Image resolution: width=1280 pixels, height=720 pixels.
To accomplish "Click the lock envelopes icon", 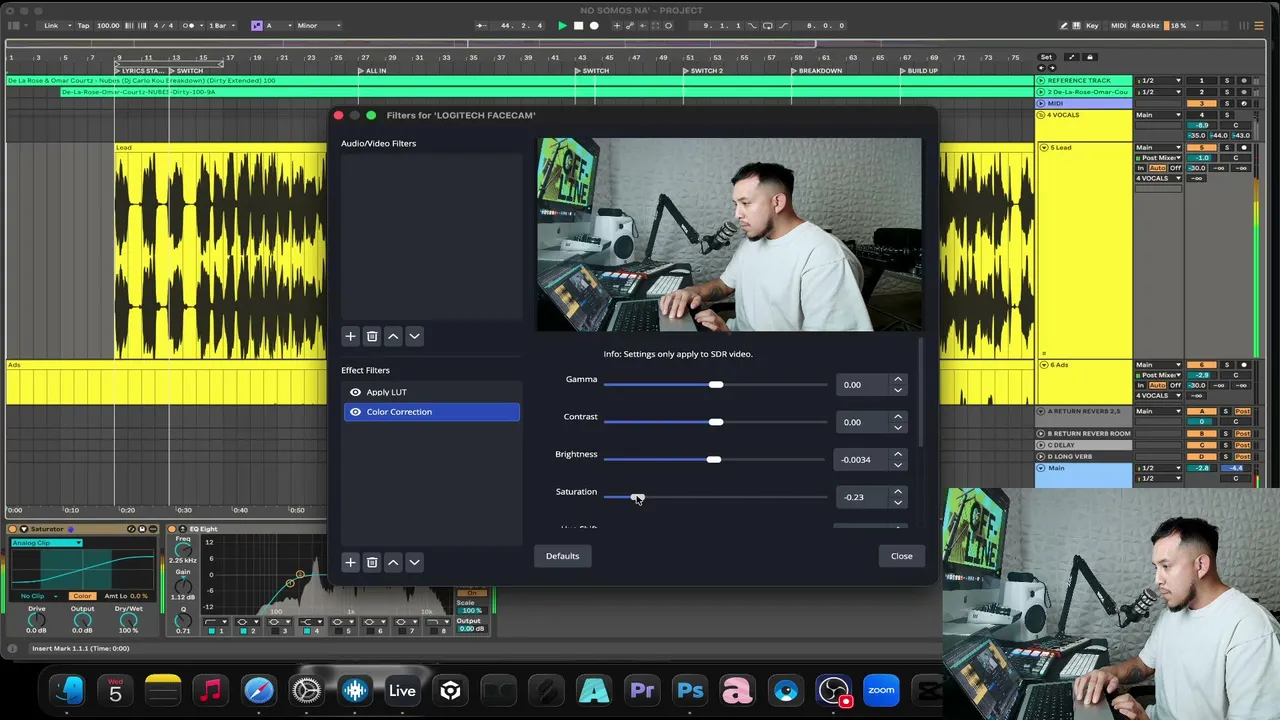I will pos(1090,57).
